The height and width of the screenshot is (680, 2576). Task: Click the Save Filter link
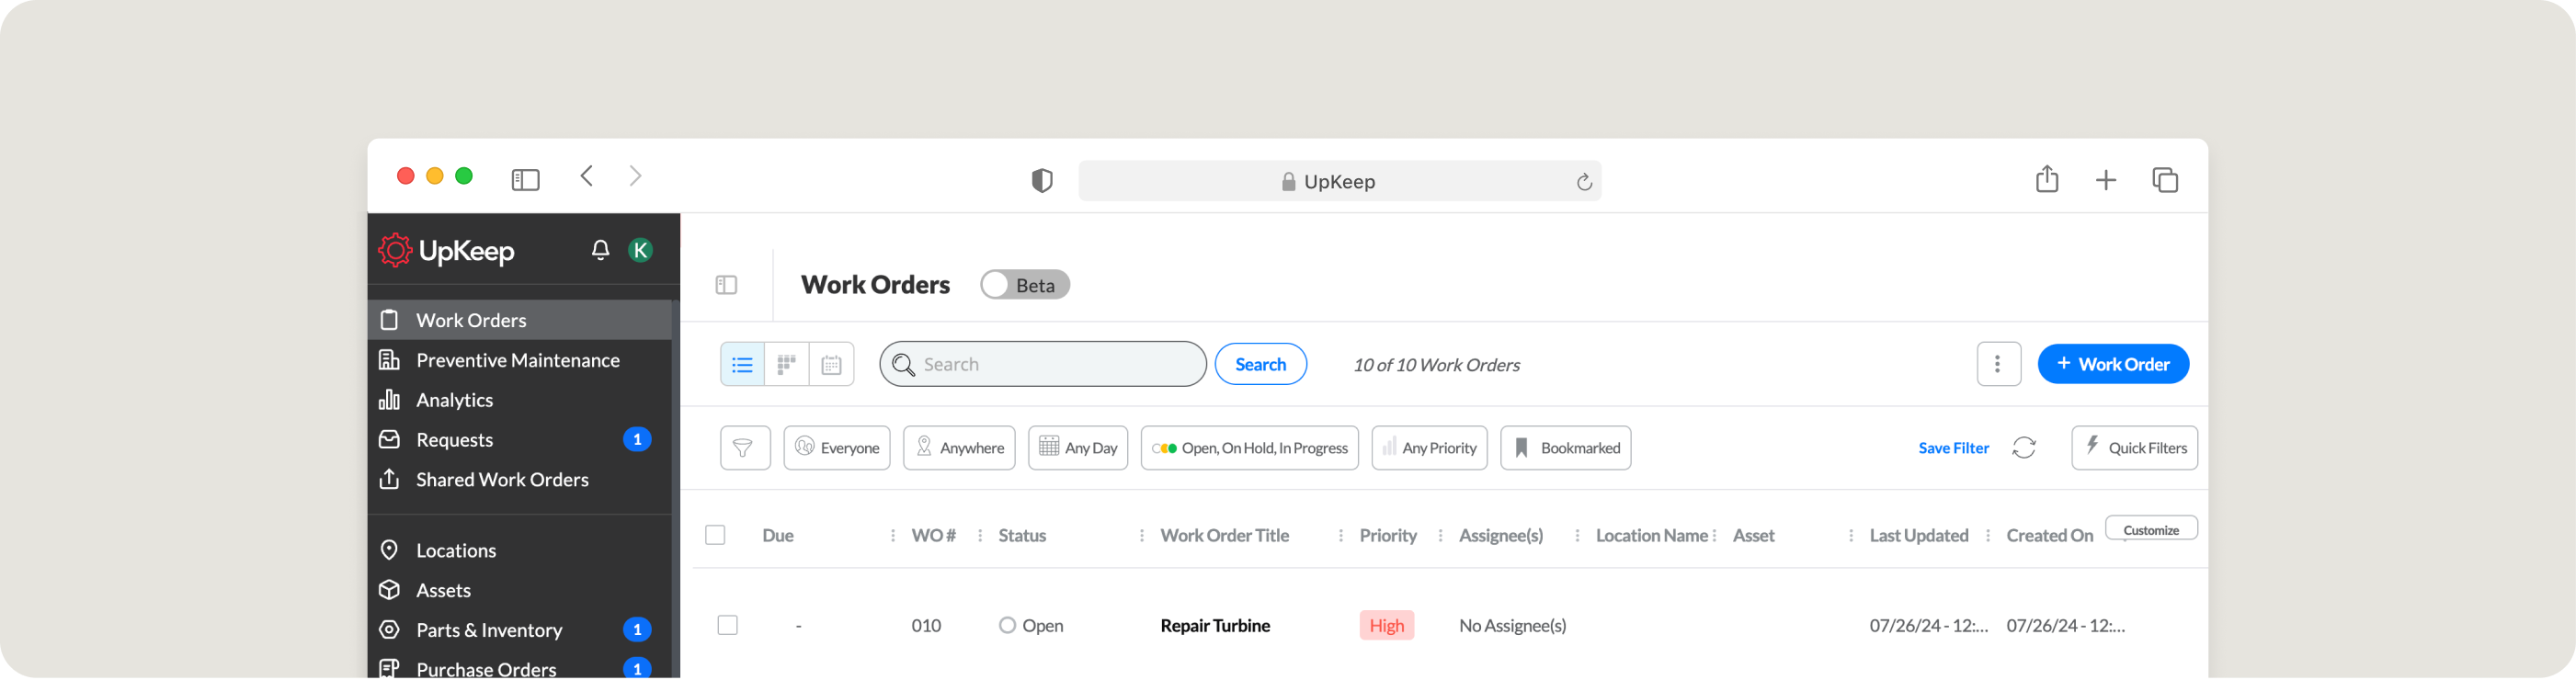pos(1953,448)
